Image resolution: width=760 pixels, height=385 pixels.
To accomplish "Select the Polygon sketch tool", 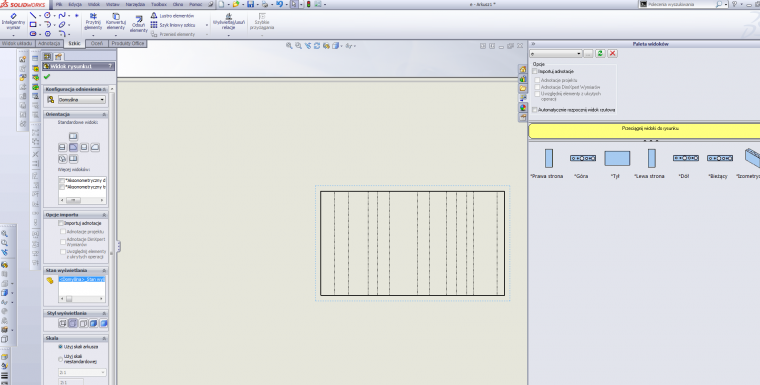I will pos(48,34).
